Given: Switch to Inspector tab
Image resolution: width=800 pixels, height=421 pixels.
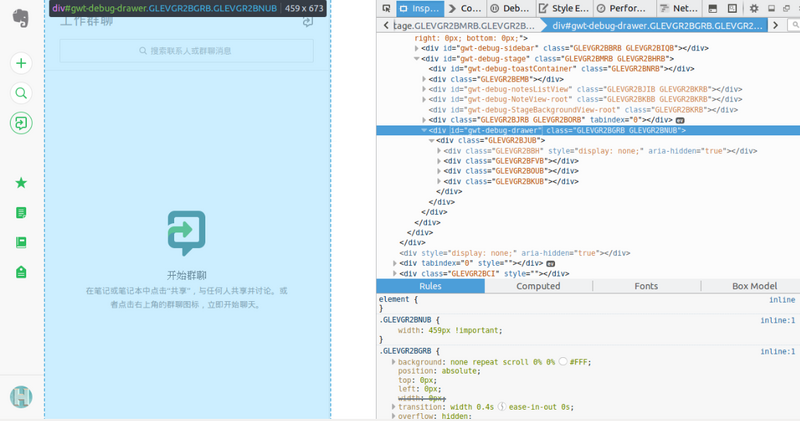Looking at the screenshot, I should [419, 8].
